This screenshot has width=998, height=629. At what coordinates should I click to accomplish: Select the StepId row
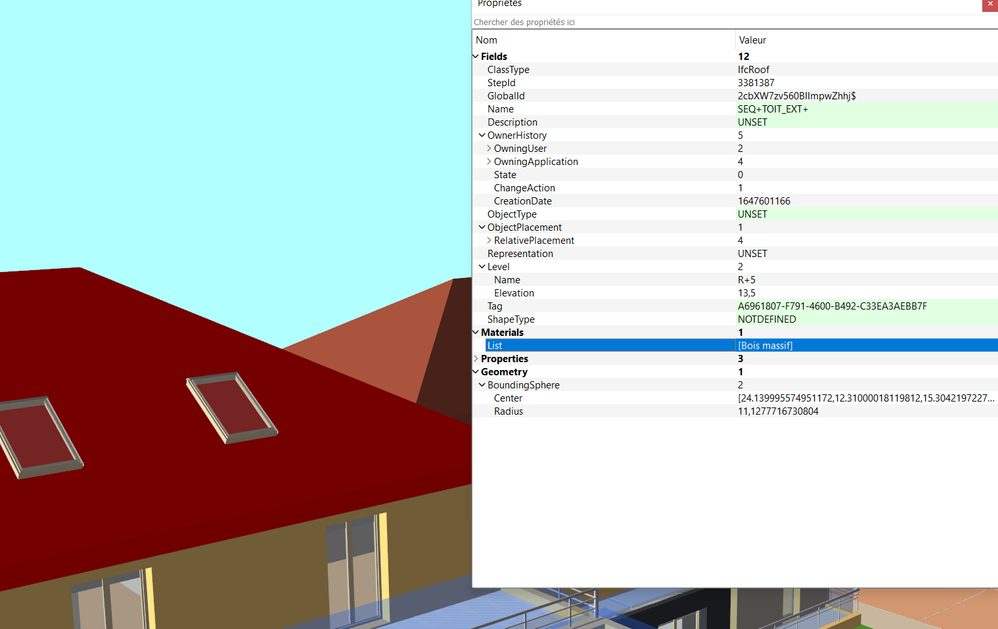(735, 83)
